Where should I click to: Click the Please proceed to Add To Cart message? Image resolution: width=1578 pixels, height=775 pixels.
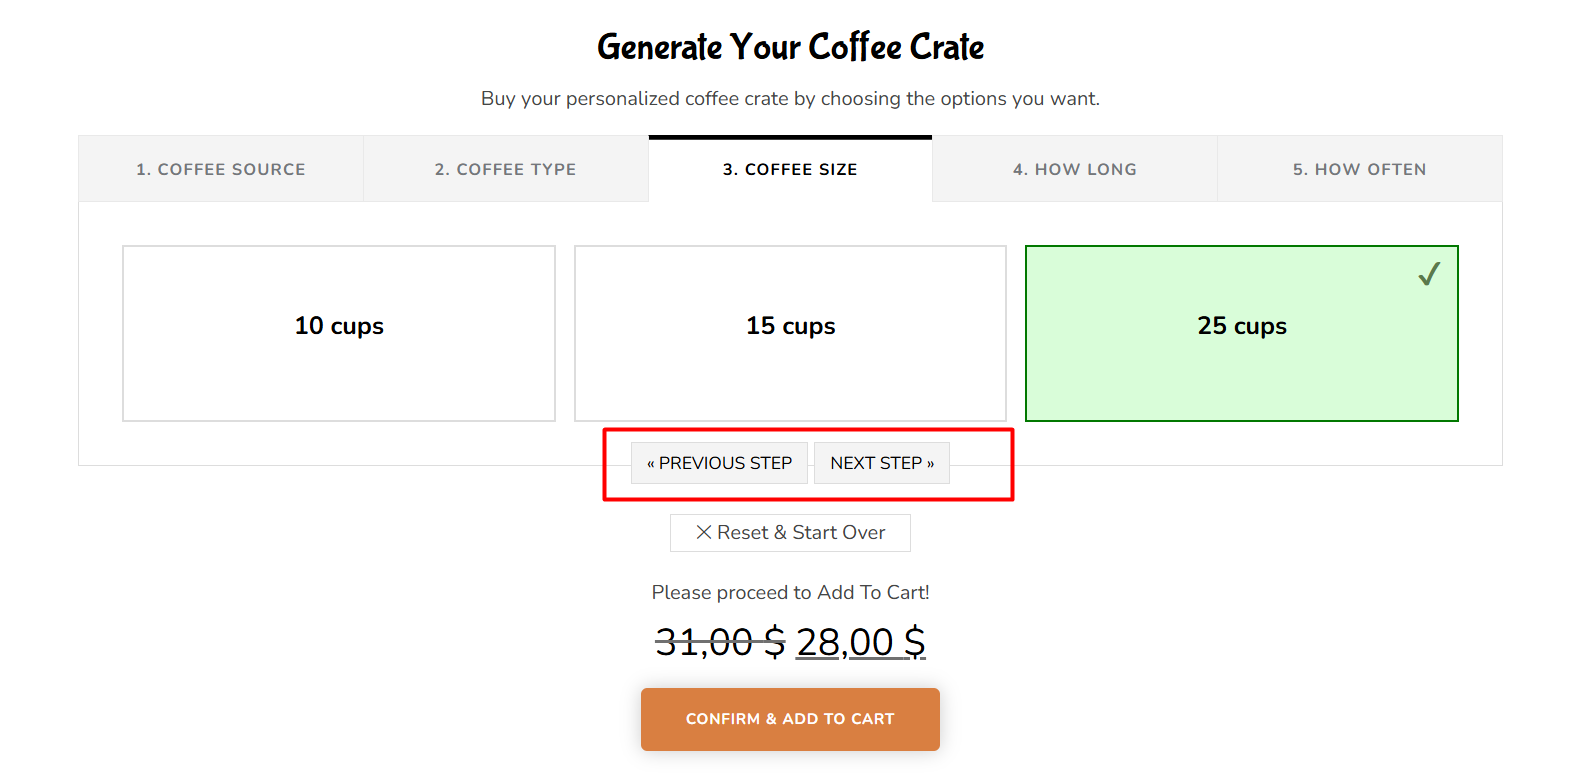click(790, 592)
